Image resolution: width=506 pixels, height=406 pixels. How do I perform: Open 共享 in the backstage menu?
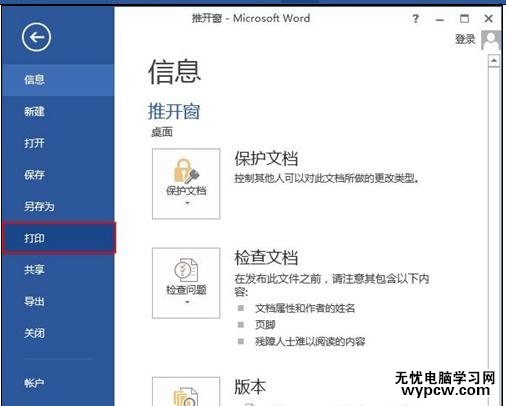[x=58, y=270]
